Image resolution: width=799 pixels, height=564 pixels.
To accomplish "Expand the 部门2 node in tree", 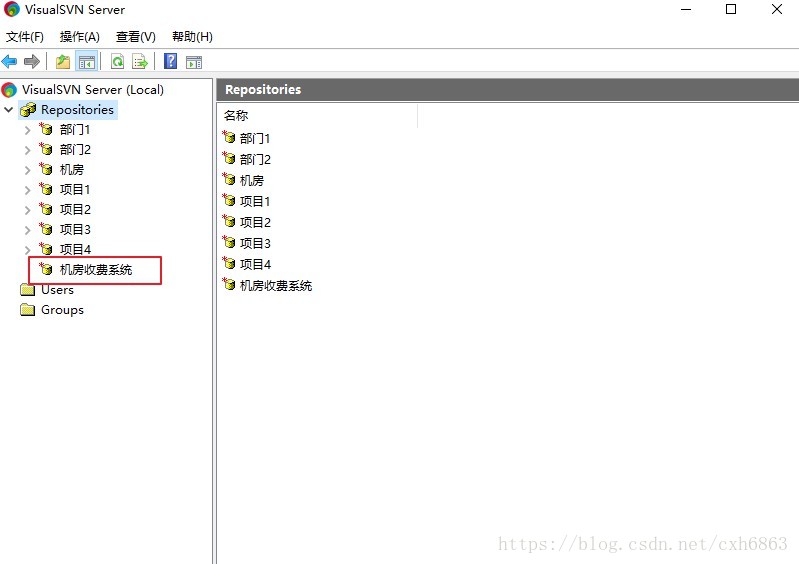I will [x=28, y=150].
